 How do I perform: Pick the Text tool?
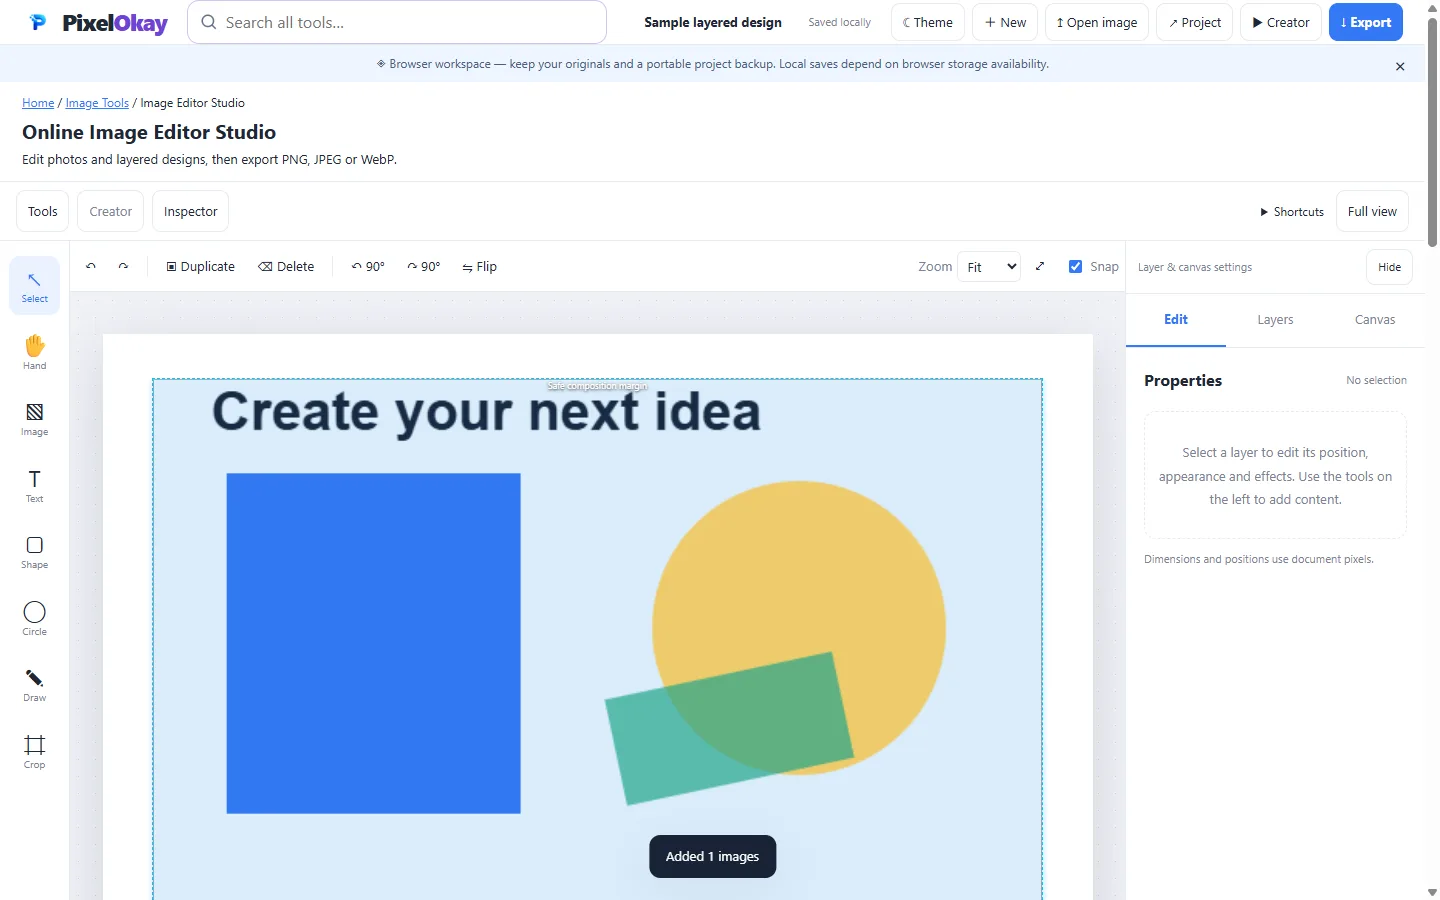click(35, 486)
